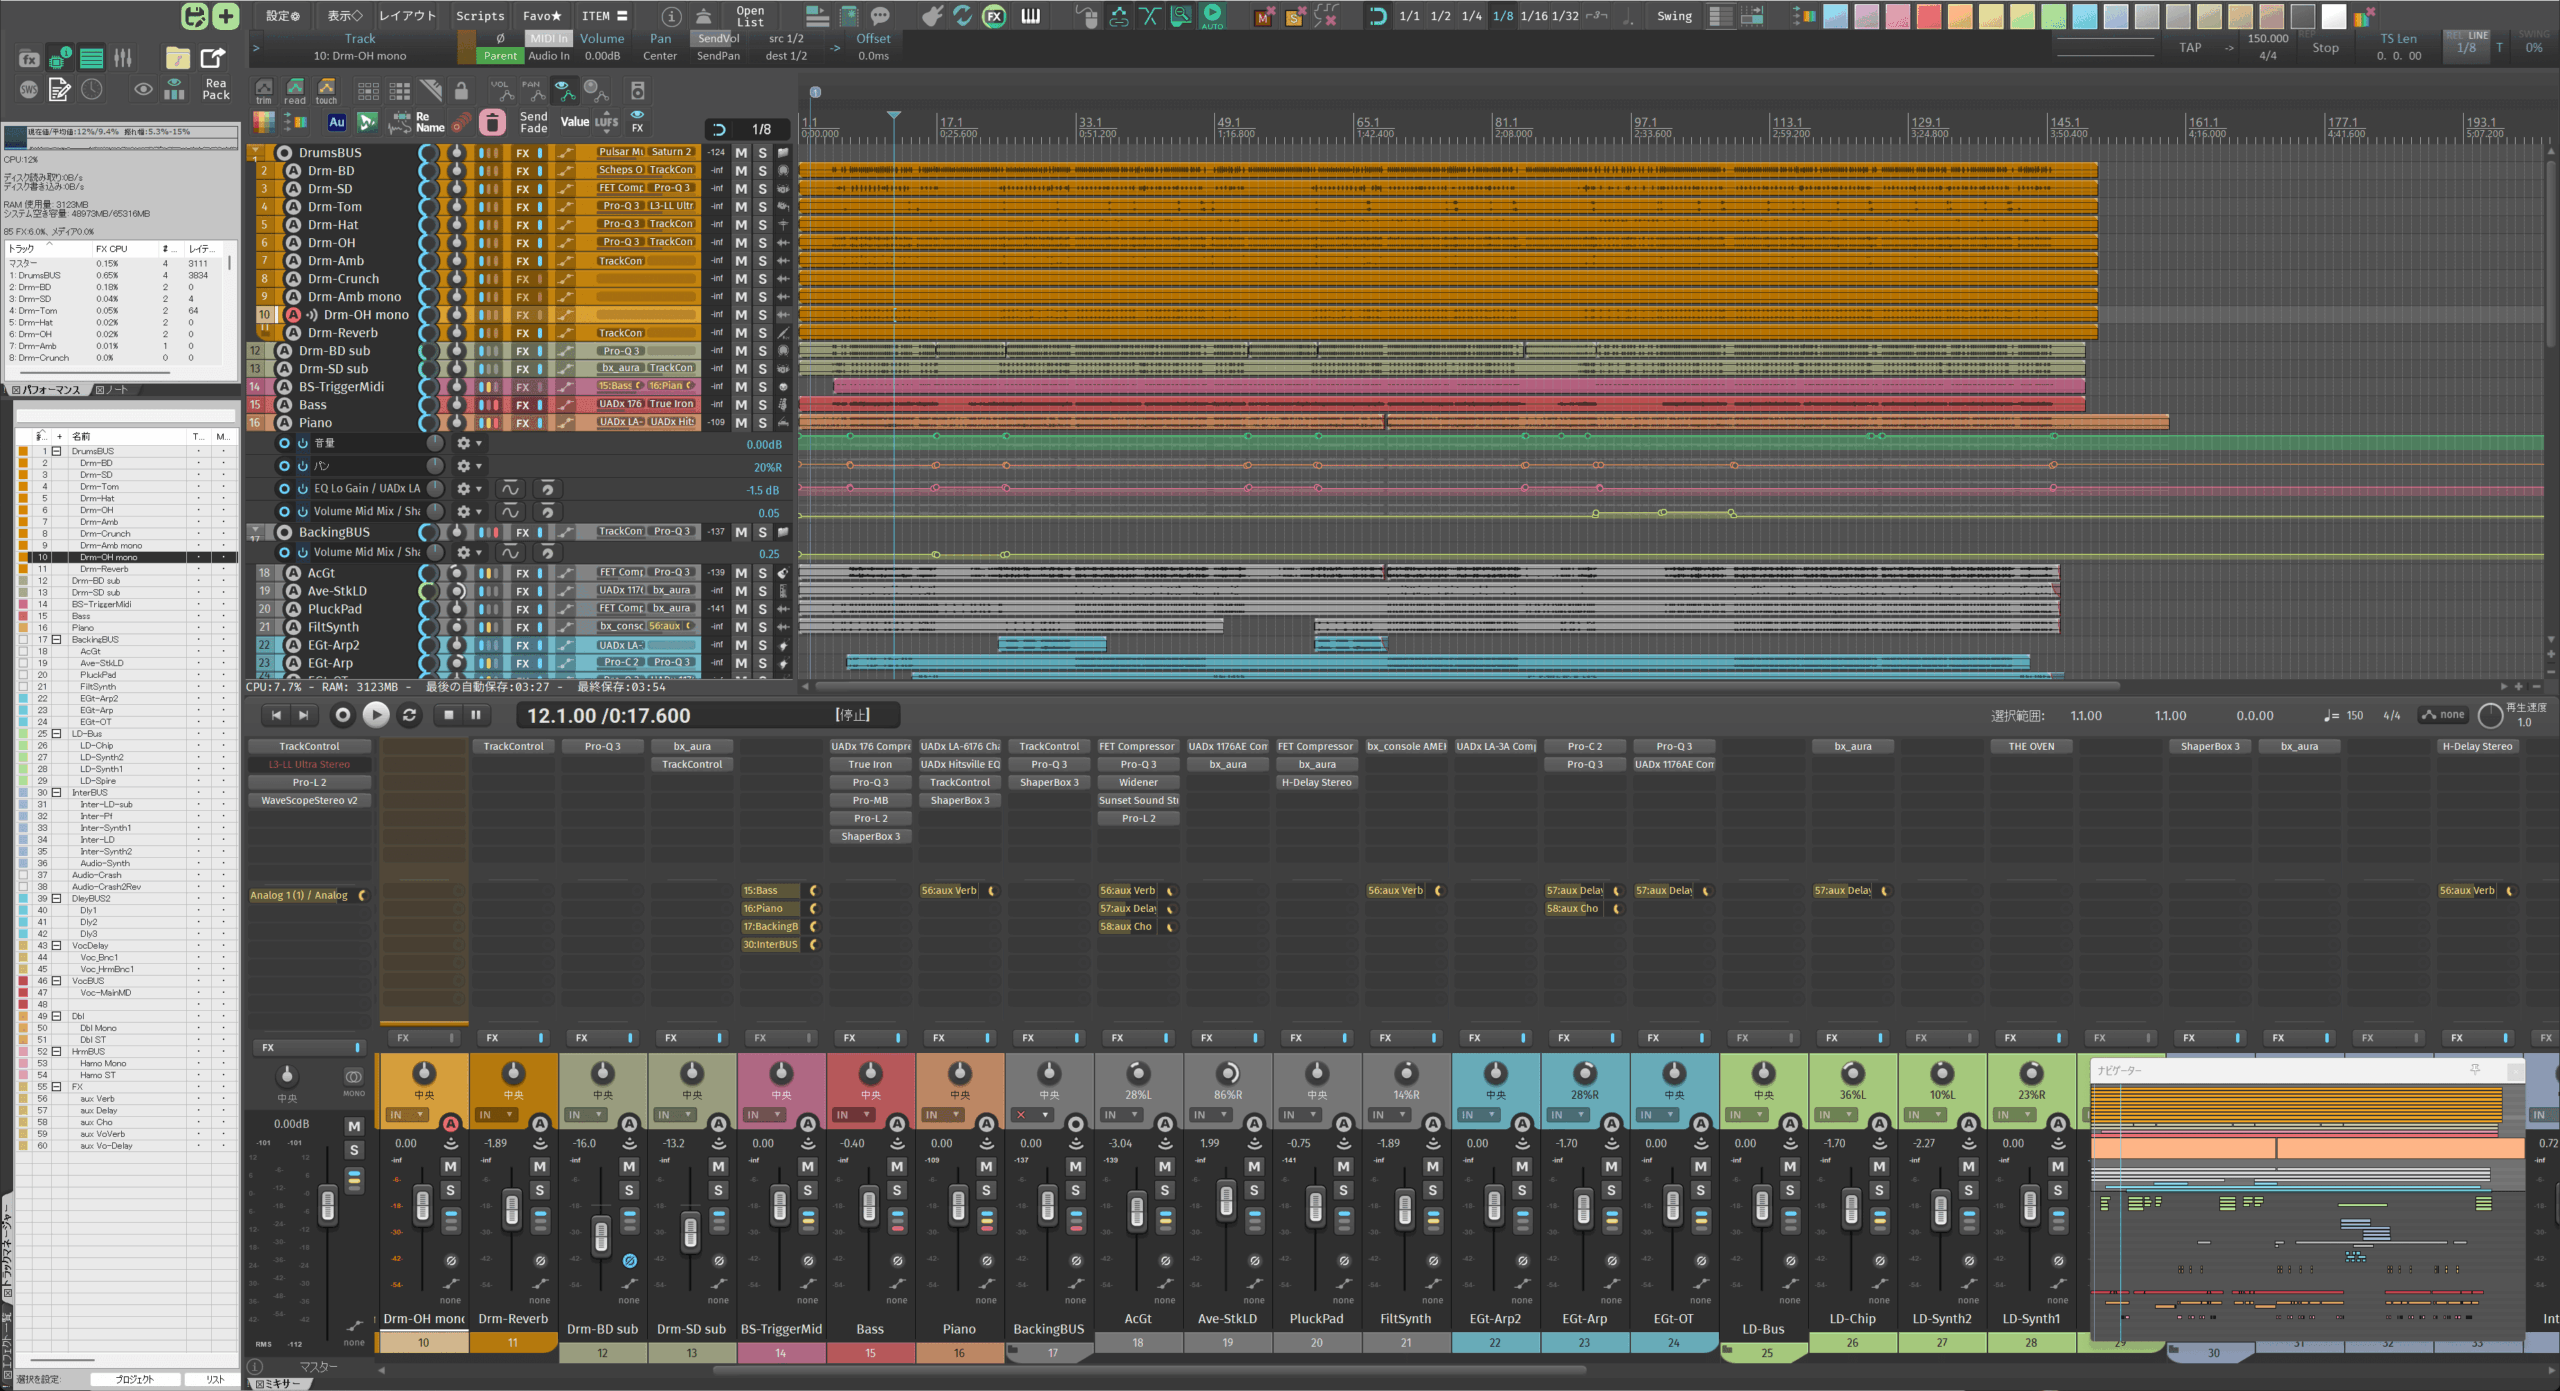Mute the Piano channel in mixer
The height and width of the screenshot is (1391, 2560).
point(986,1166)
